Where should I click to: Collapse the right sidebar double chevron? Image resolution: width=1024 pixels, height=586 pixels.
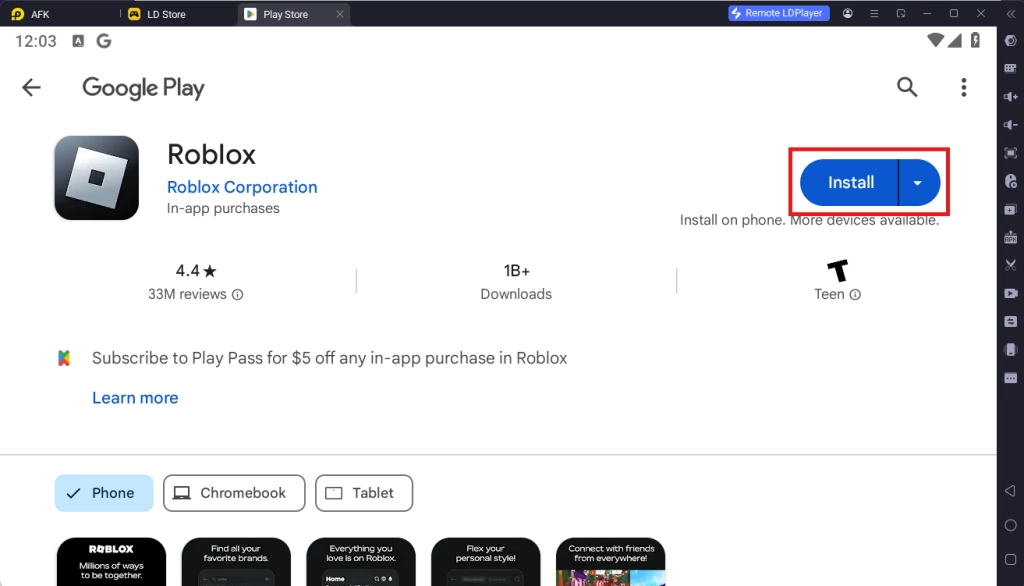click(x=1010, y=13)
